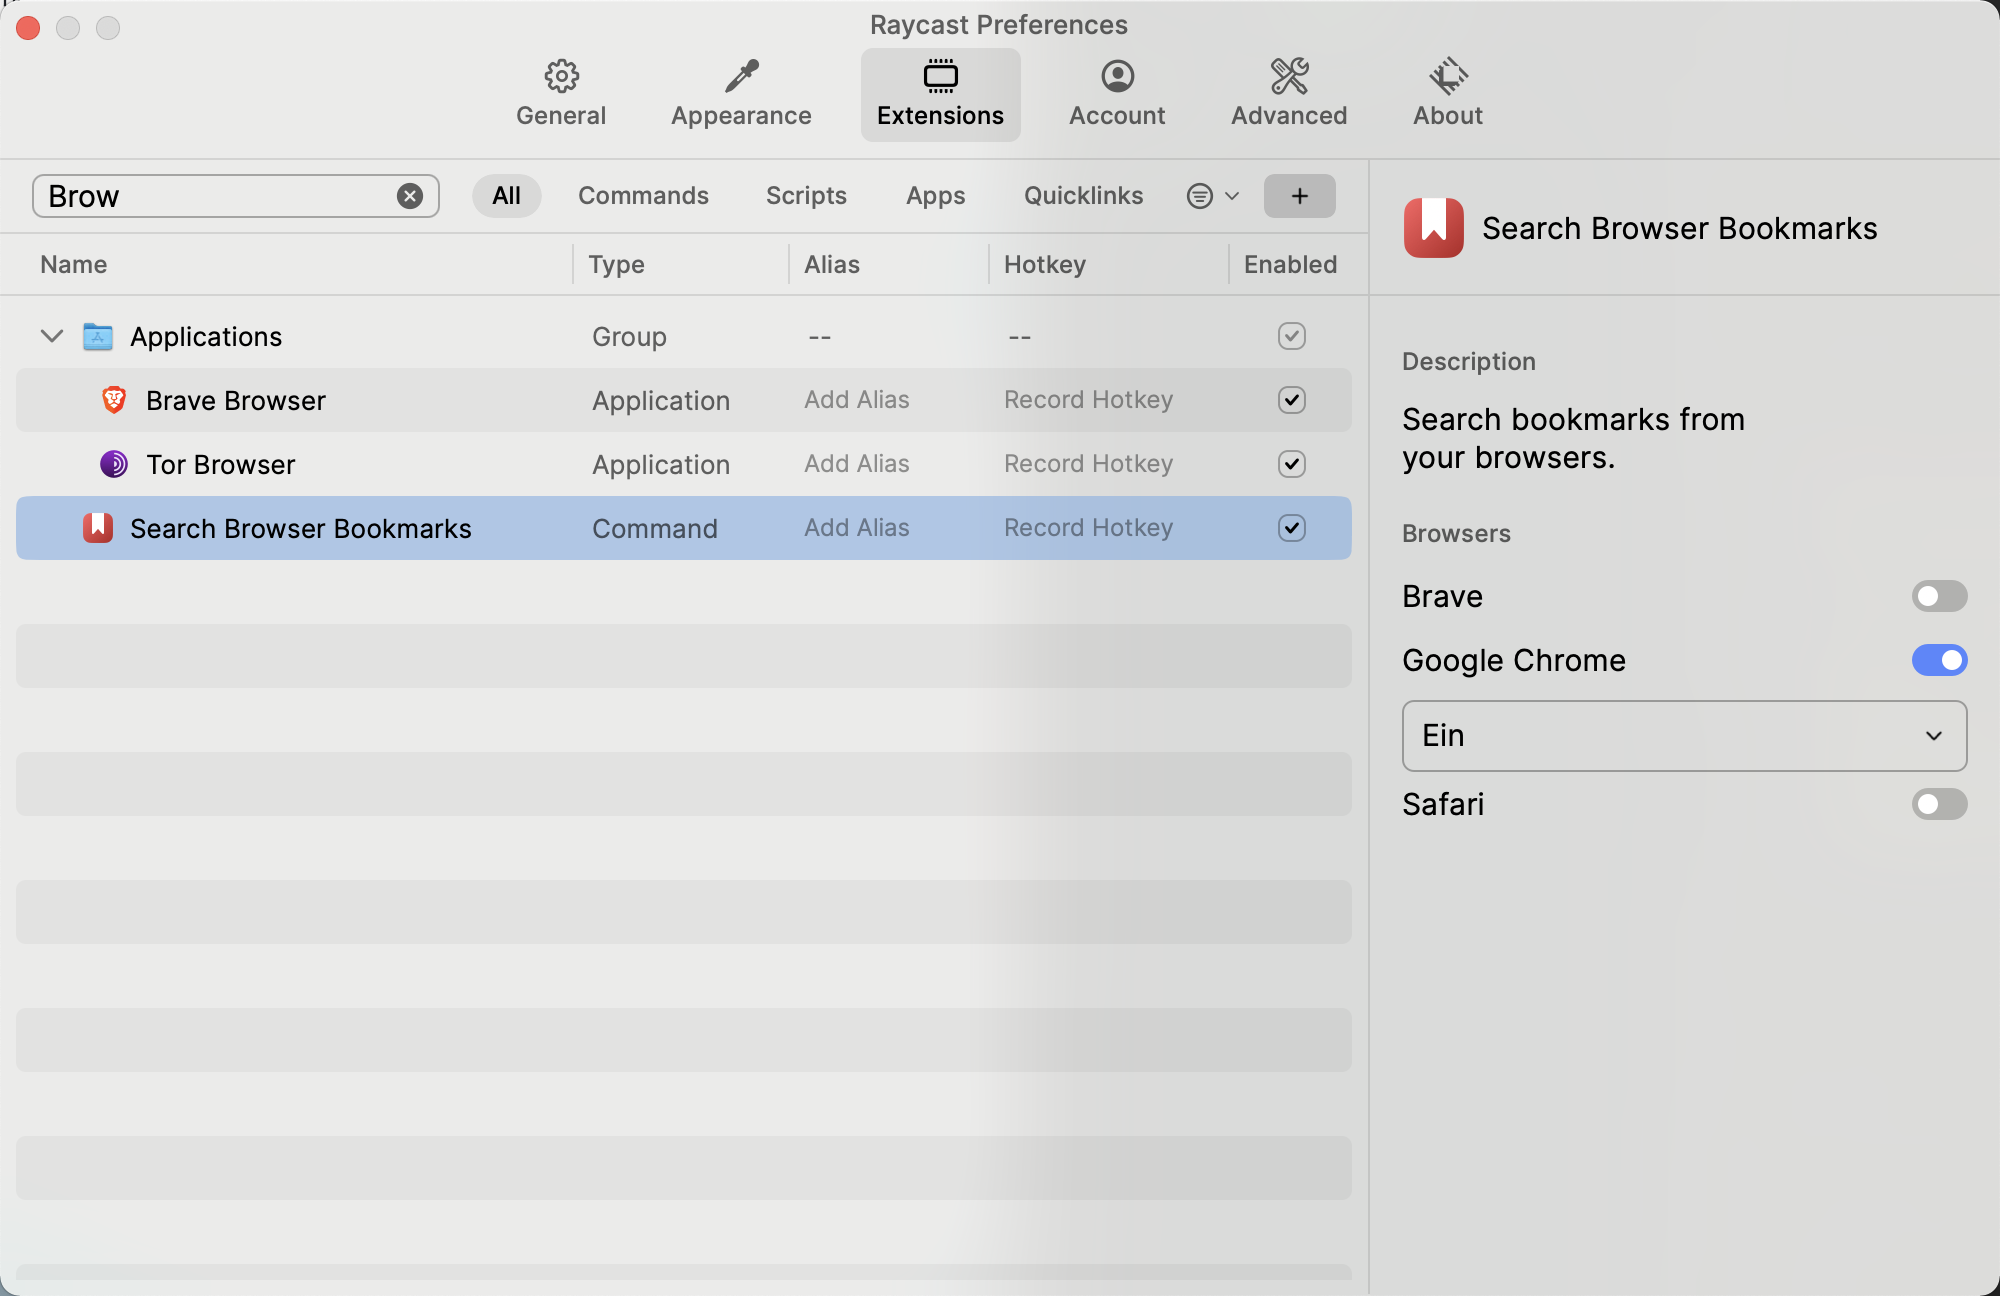
Task: Uncheck the Tor Browser enabled checkbox
Action: (x=1291, y=464)
